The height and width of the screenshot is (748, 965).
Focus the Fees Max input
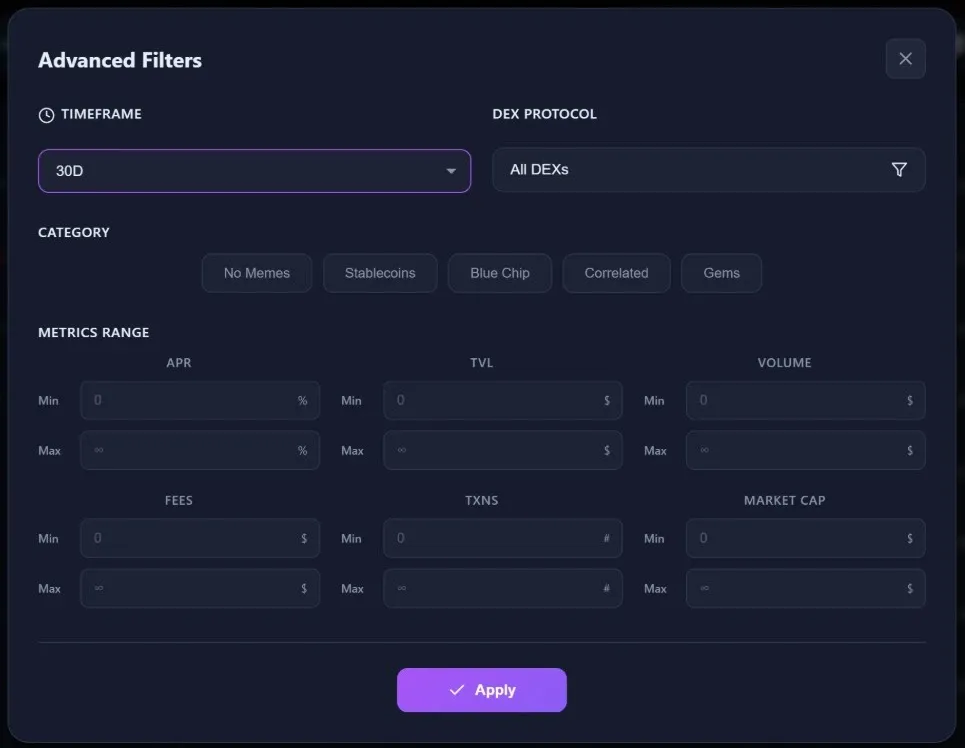point(200,588)
